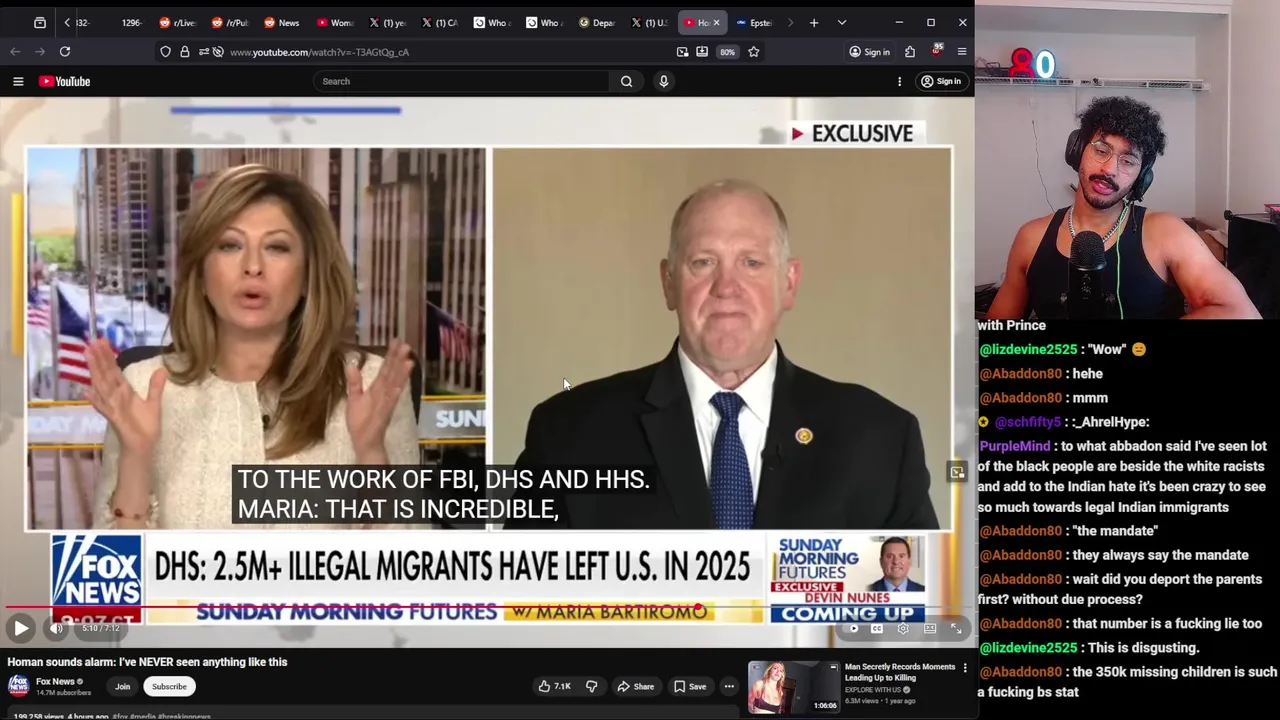Switch to the 1296- tab
The width and height of the screenshot is (1280, 720).
click(x=131, y=22)
